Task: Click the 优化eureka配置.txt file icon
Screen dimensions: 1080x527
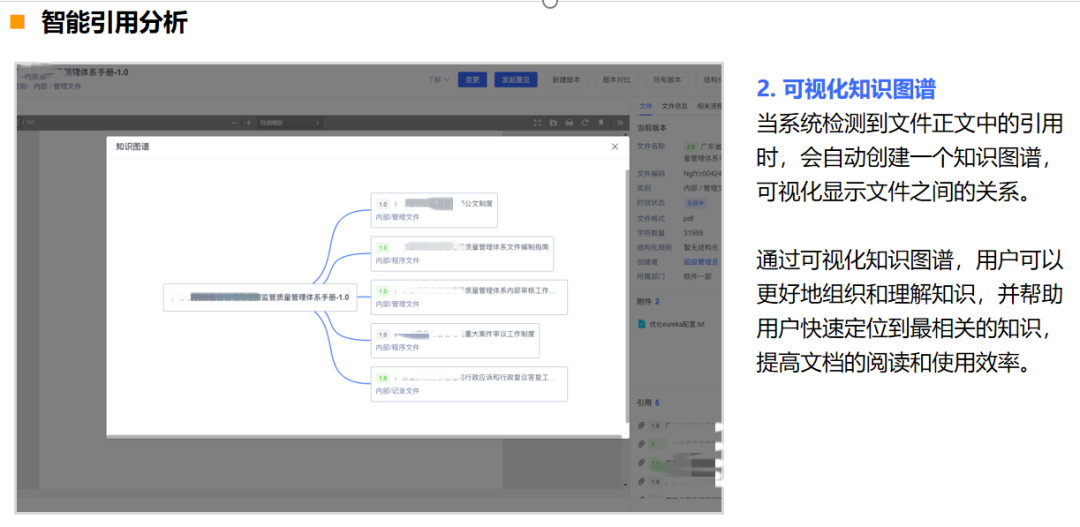Action: click(x=642, y=323)
